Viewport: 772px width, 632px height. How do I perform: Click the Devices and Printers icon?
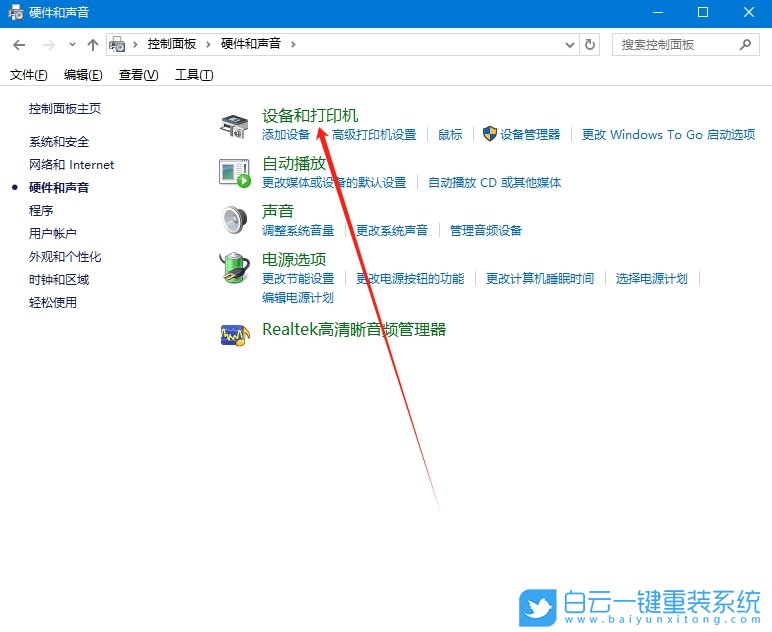(x=234, y=126)
